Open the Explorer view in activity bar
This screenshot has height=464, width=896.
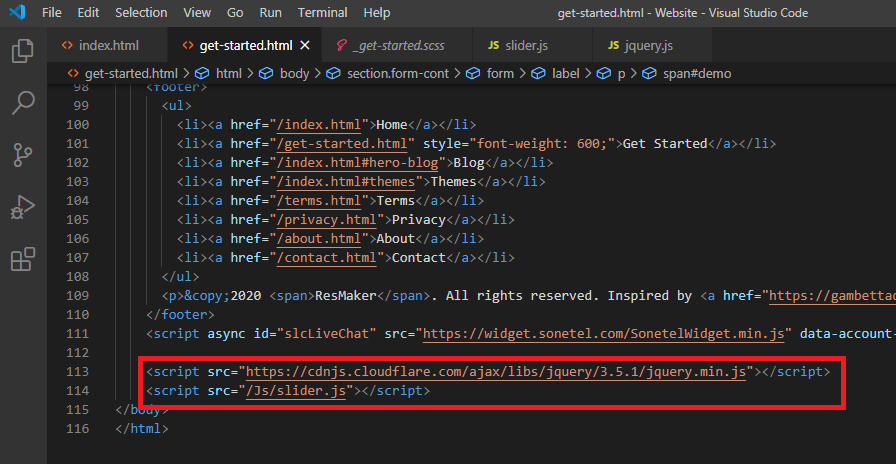tap(23, 51)
